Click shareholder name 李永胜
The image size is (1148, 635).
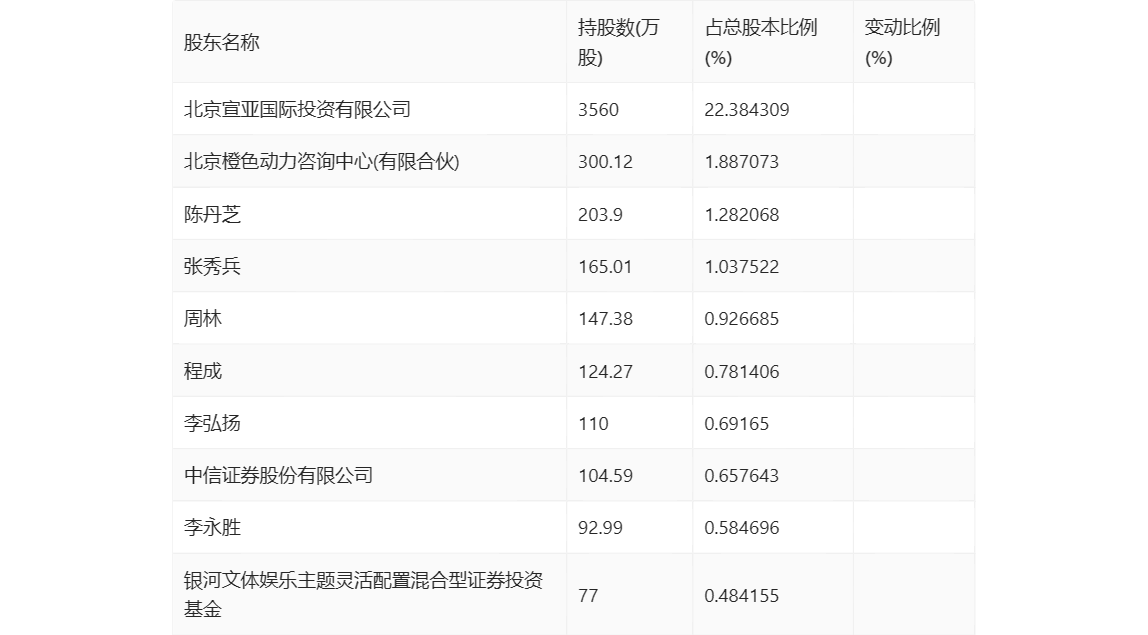point(212,527)
